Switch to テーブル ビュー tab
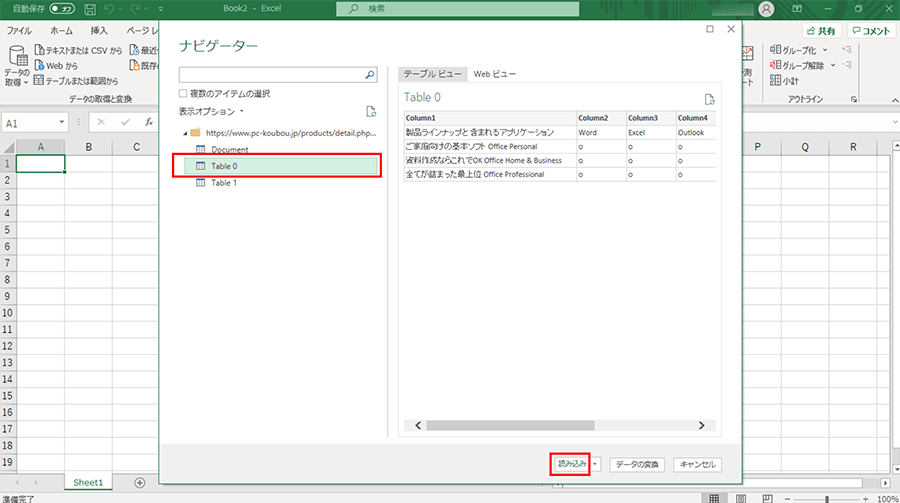This screenshot has height=503, width=900. [x=432, y=74]
